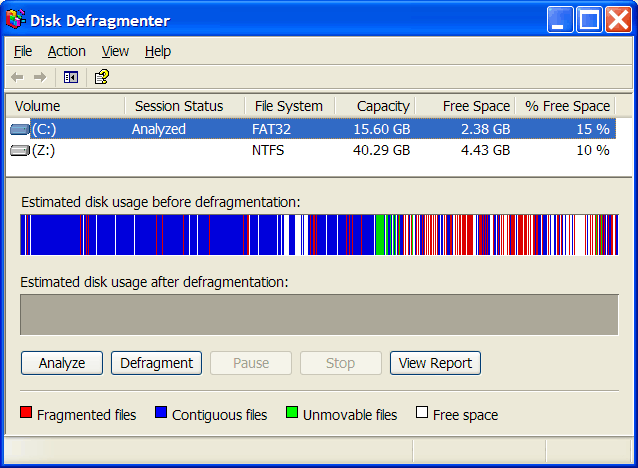The image size is (638, 468).
Task: Click the Disk Defragmenter title bar icon
Action: click(16, 20)
